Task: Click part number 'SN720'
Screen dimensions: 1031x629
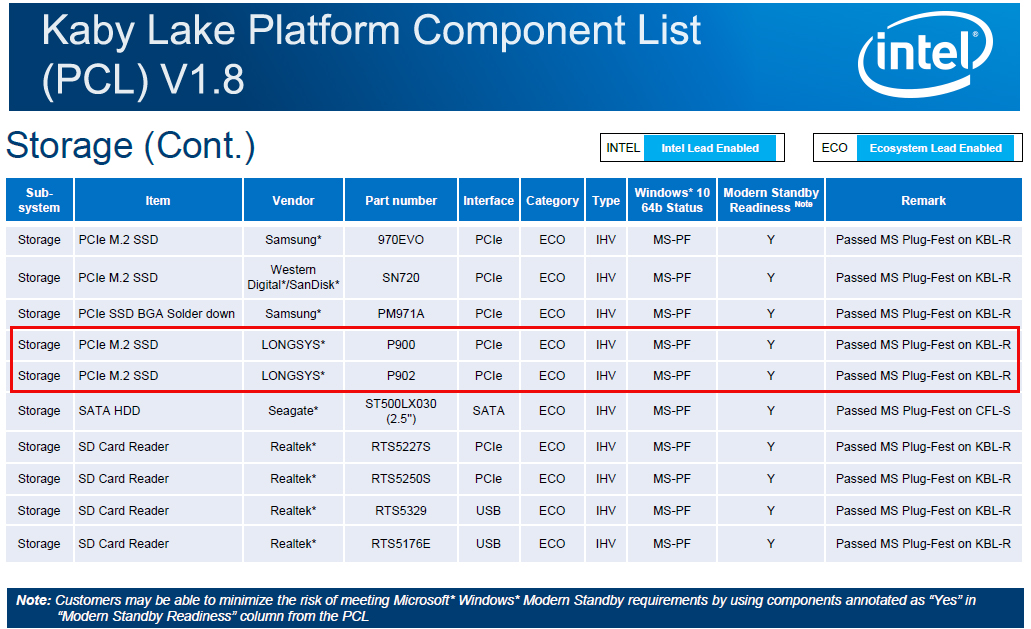Action: coord(401,277)
